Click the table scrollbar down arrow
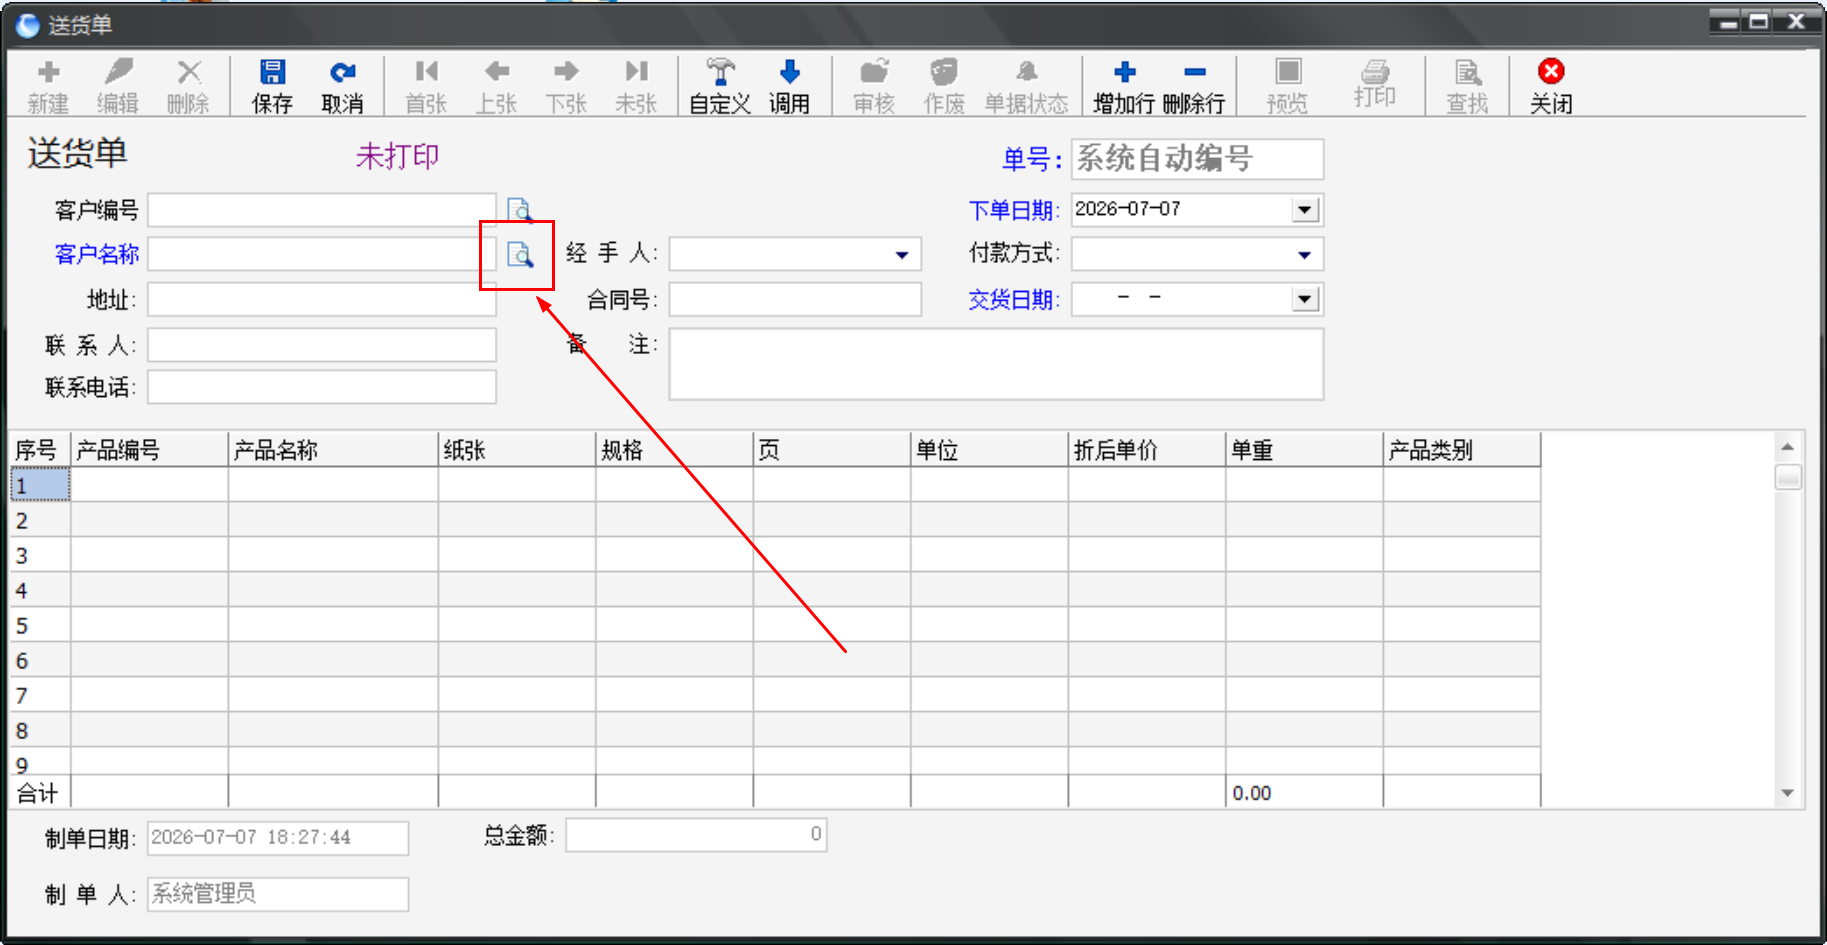1827x945 pixels. [x=1788, y=793]
